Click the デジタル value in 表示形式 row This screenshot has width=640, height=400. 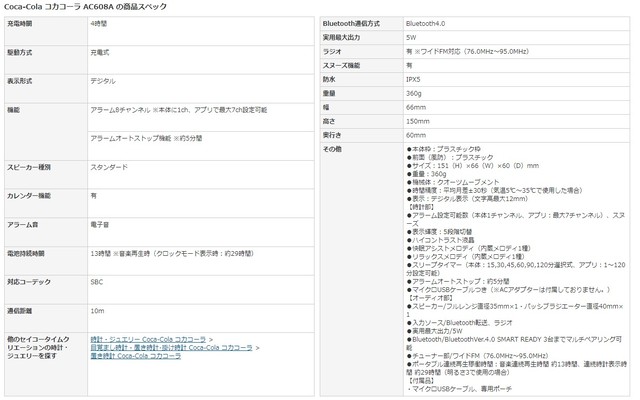coord(103,81)
